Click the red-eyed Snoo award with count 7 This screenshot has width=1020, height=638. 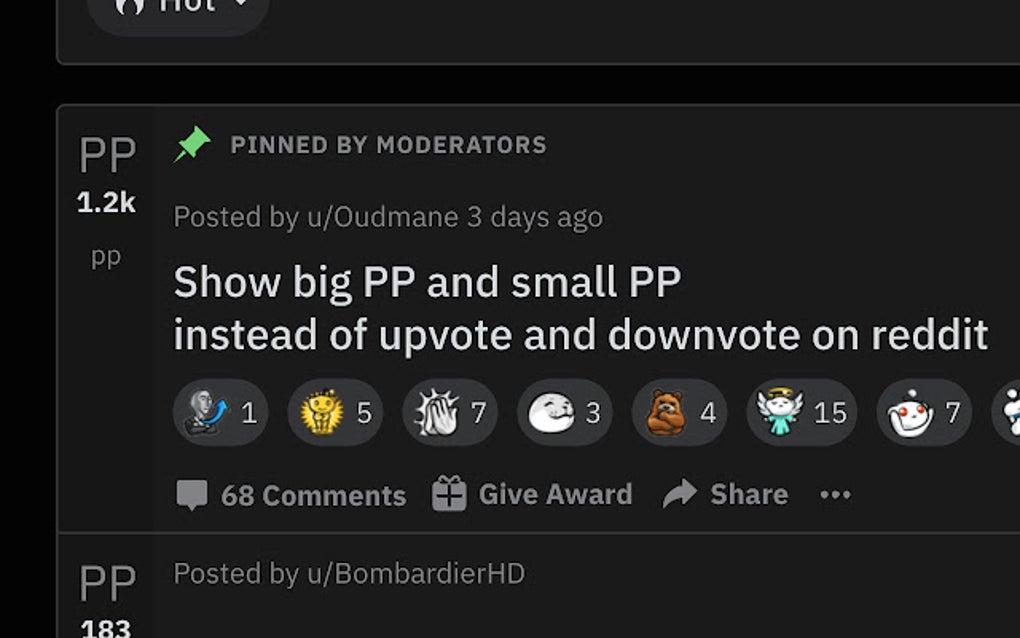coord(924,412)
